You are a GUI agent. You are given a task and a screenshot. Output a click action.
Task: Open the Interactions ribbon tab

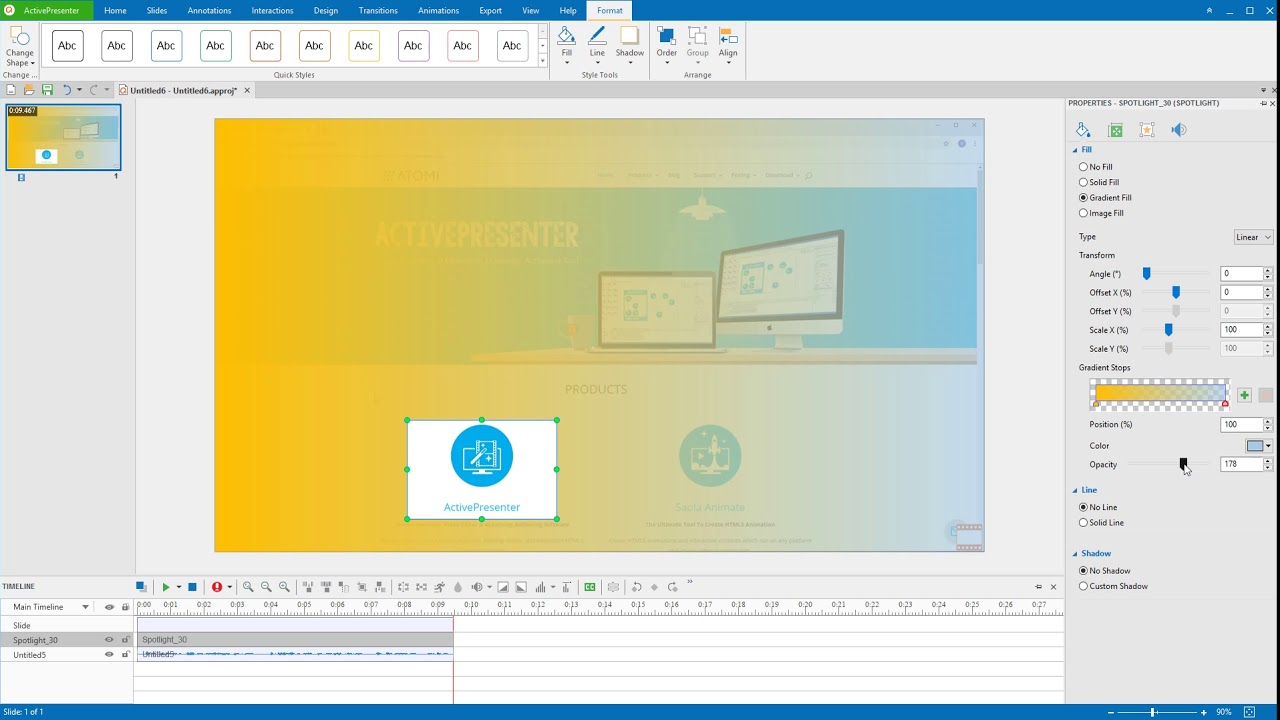pos(272,10)
